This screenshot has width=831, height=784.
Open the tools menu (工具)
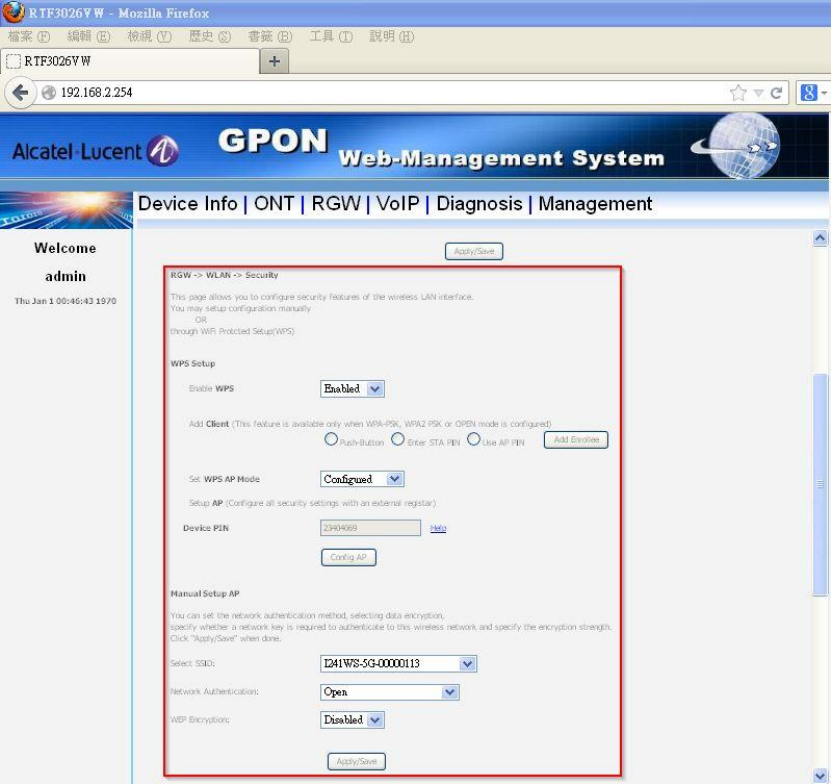click(331, 36)
